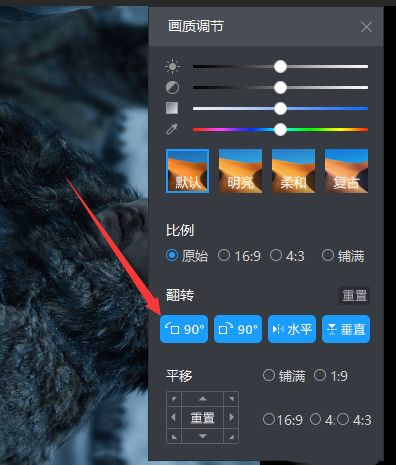Rotate the video 90° clockwise
The image size is (396, 465).
point(238,329)
